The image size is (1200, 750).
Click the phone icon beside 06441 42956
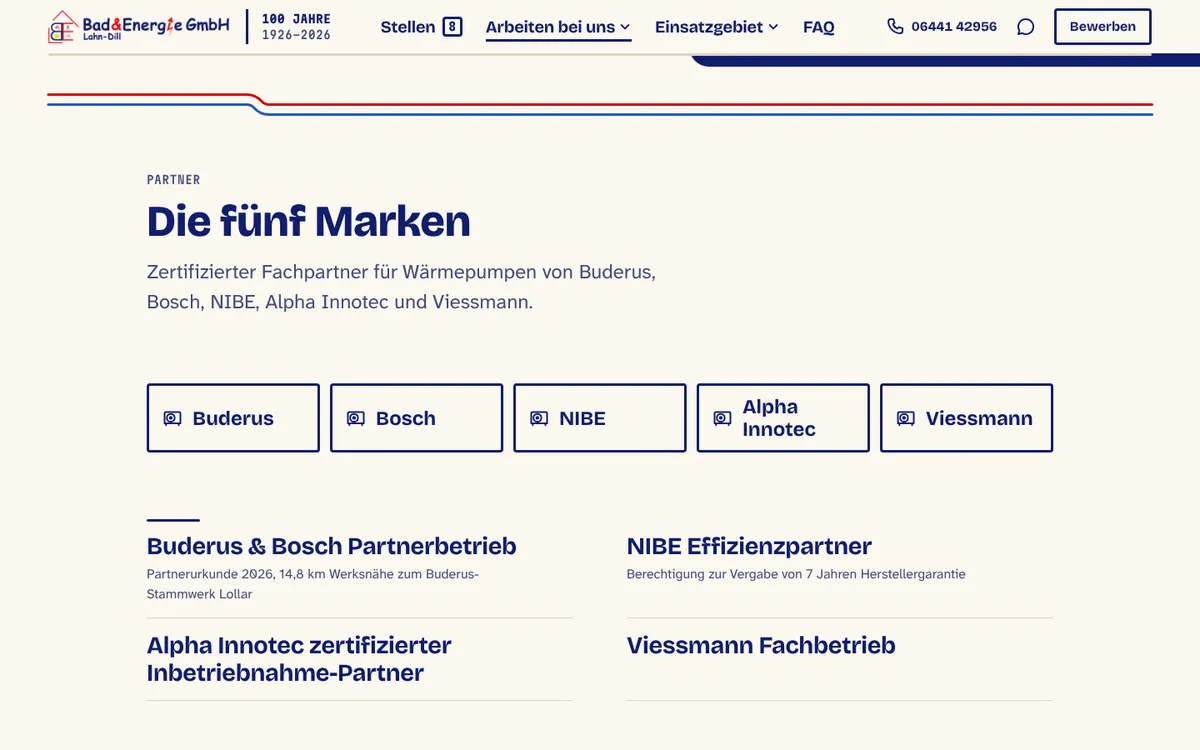tap(895, 26)
